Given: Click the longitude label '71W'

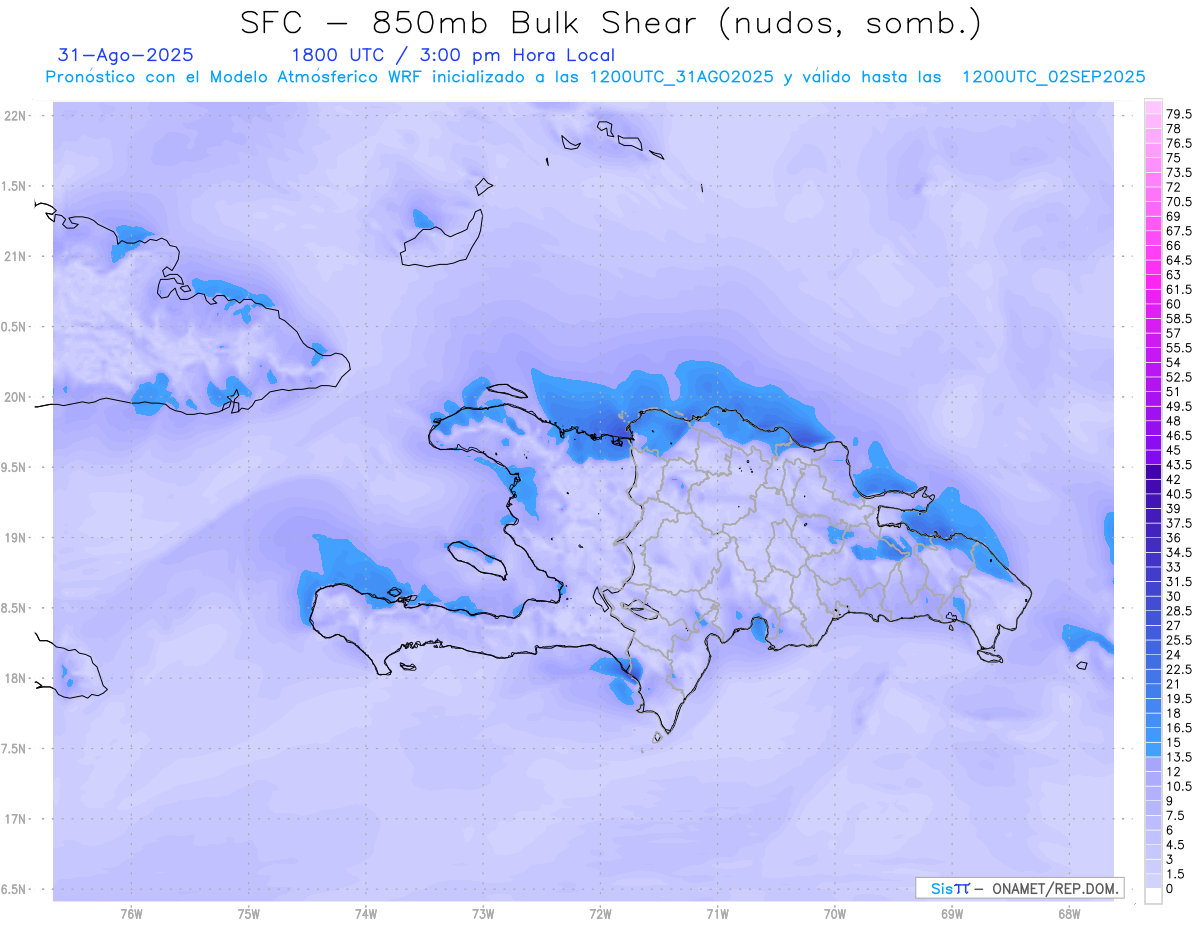Looking at the screenshot, I should click(717, 914).
